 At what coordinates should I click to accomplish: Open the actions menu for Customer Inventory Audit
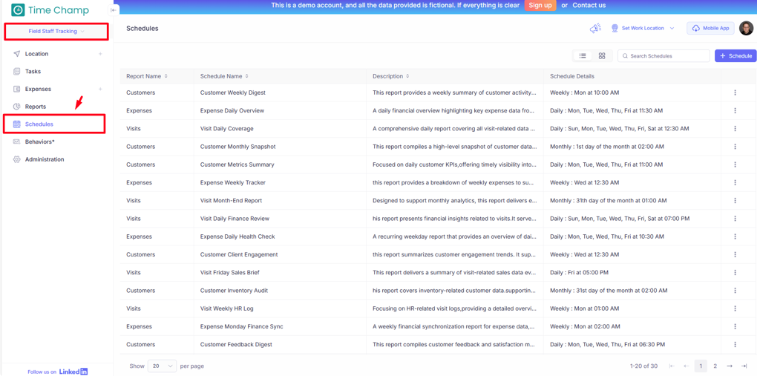click(x=735, y=291)
